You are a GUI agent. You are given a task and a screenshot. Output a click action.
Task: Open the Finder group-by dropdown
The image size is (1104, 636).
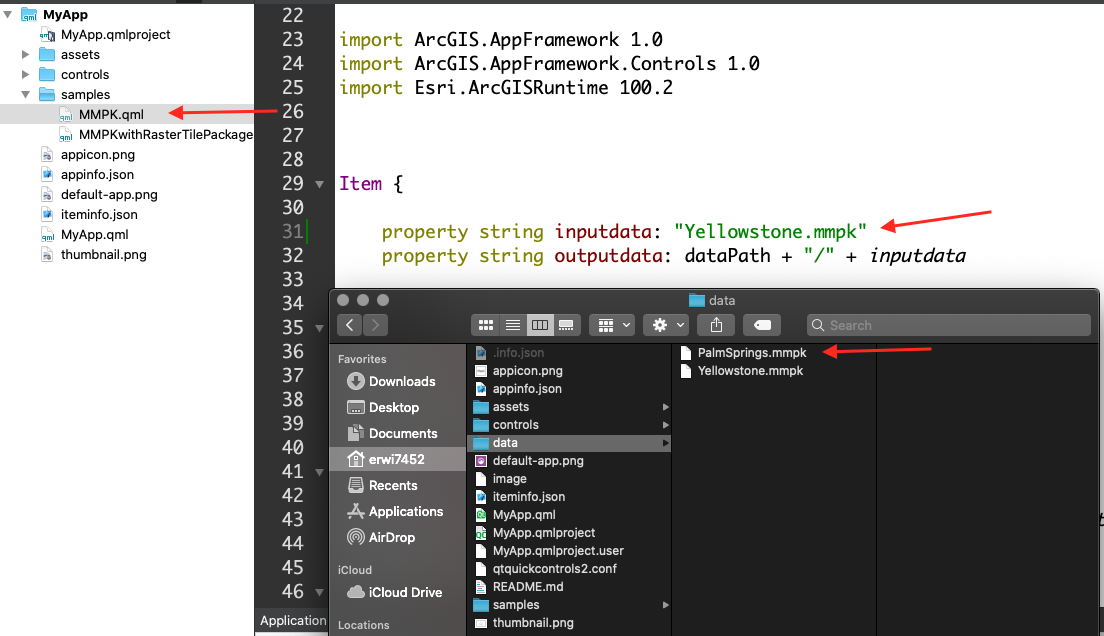[x=613, y=325]
